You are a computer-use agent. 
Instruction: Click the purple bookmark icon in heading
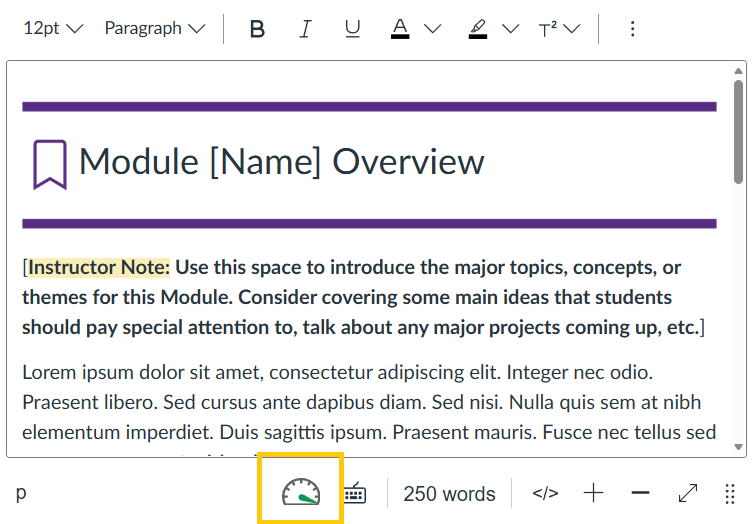tap(49, 165)
